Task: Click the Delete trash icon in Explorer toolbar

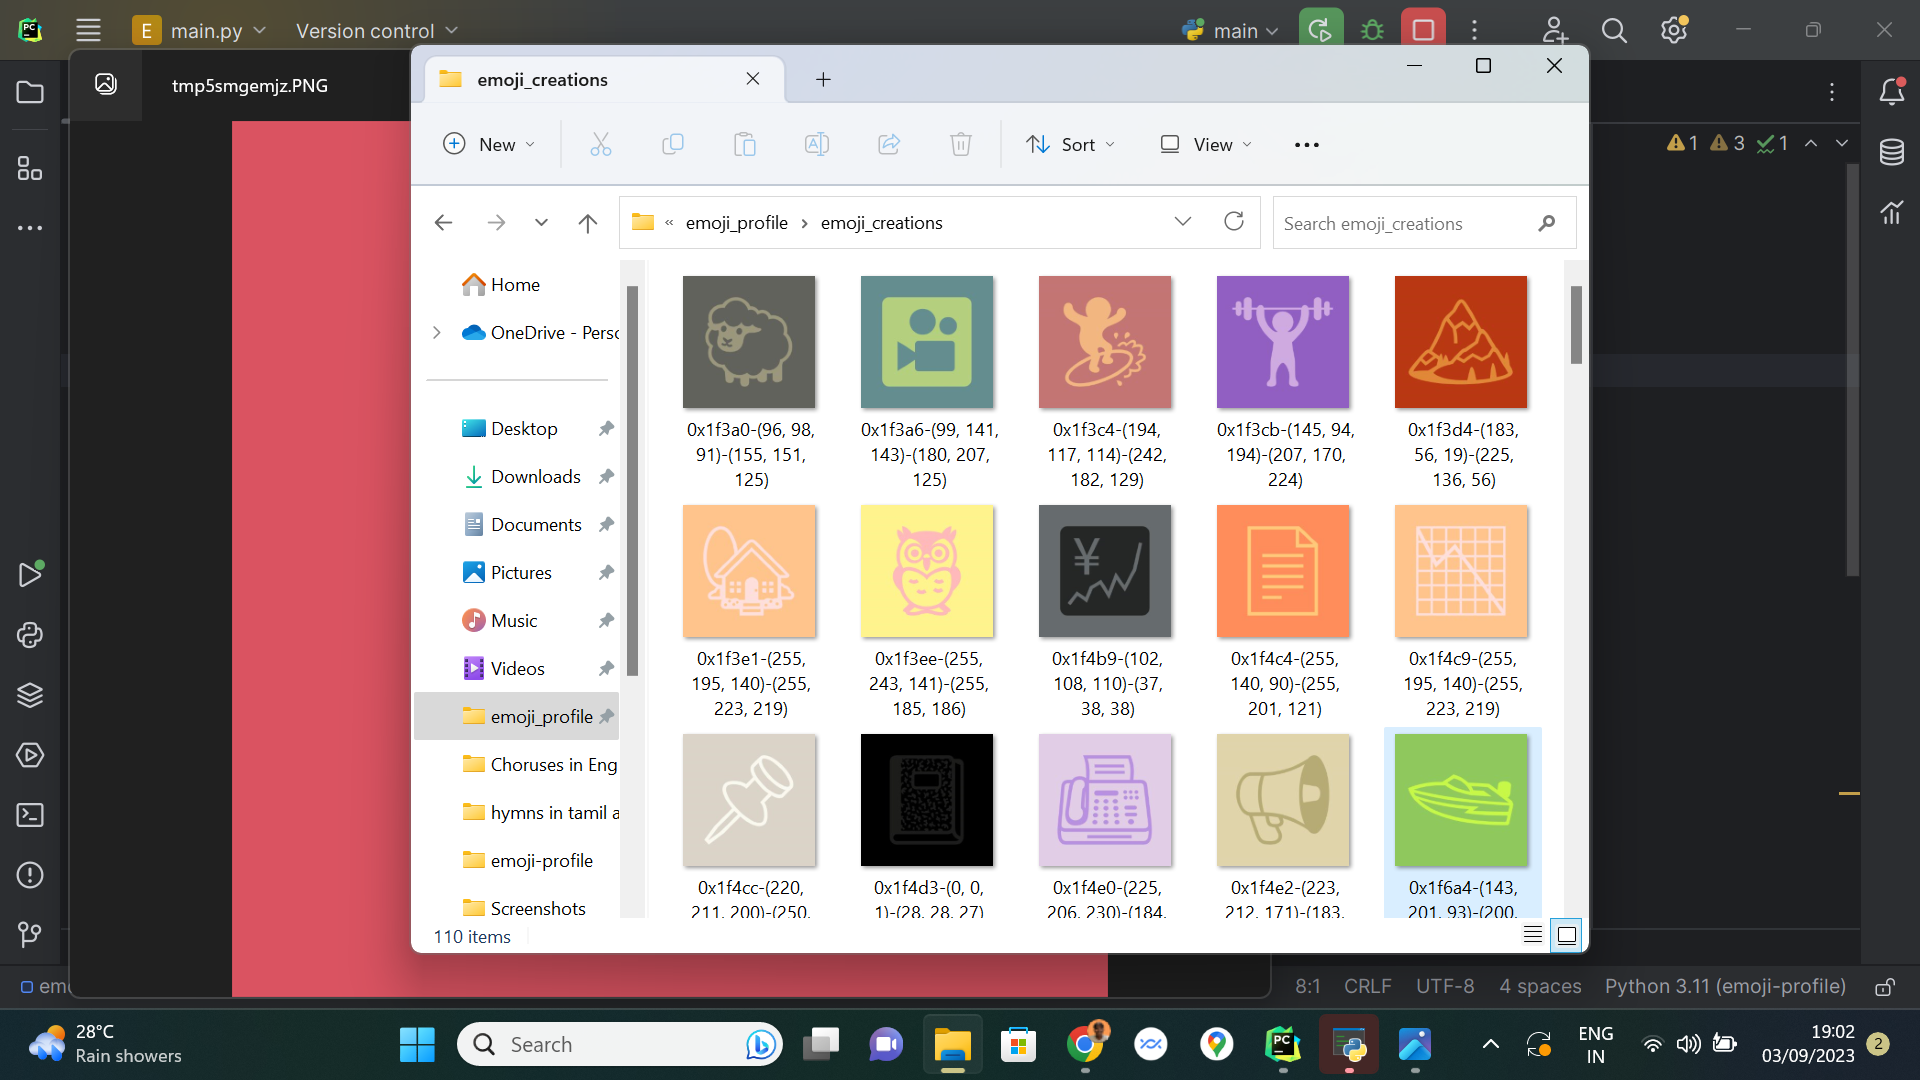Action: pos(960,145)
